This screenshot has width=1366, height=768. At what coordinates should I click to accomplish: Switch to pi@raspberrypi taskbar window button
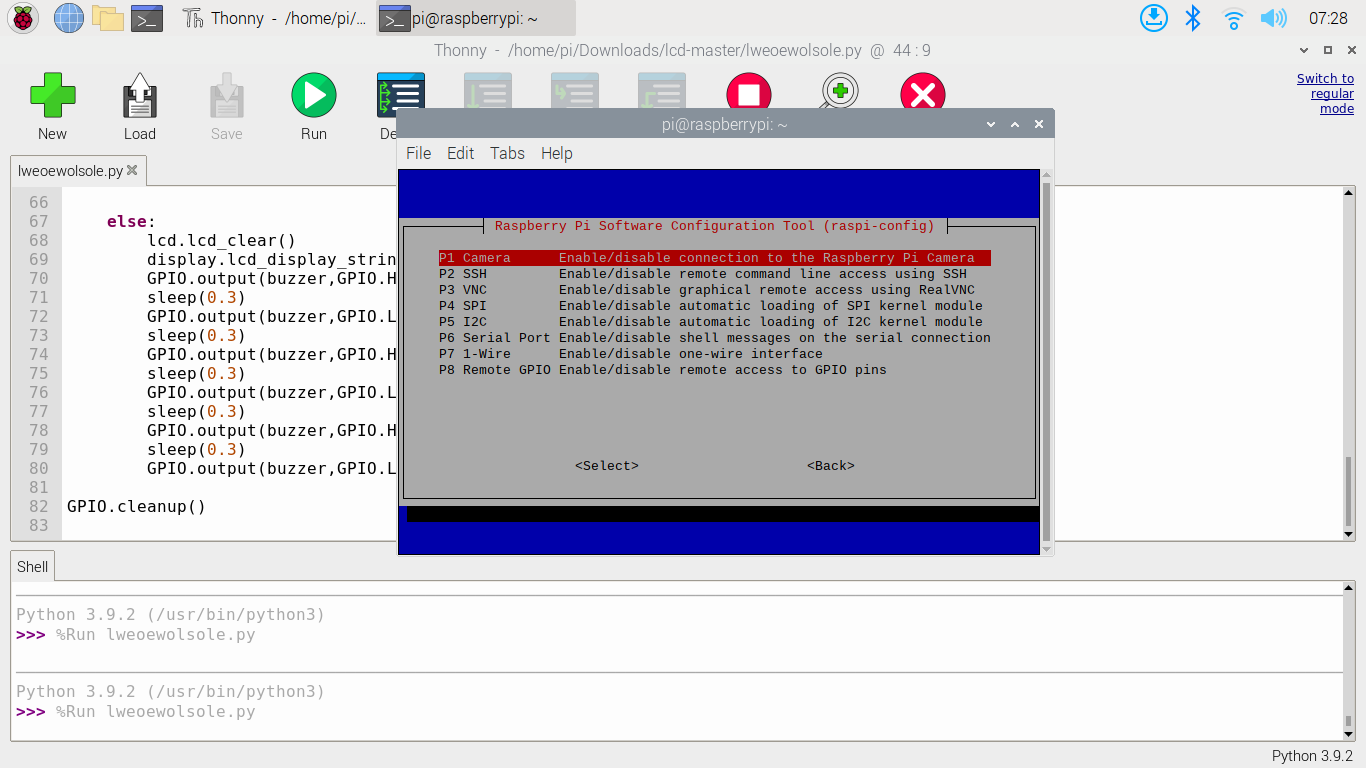coord(476,18)
